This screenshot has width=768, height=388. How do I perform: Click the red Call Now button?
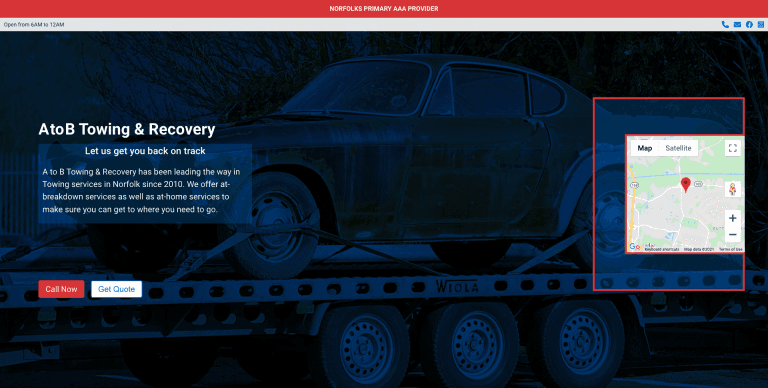[61, 289]
